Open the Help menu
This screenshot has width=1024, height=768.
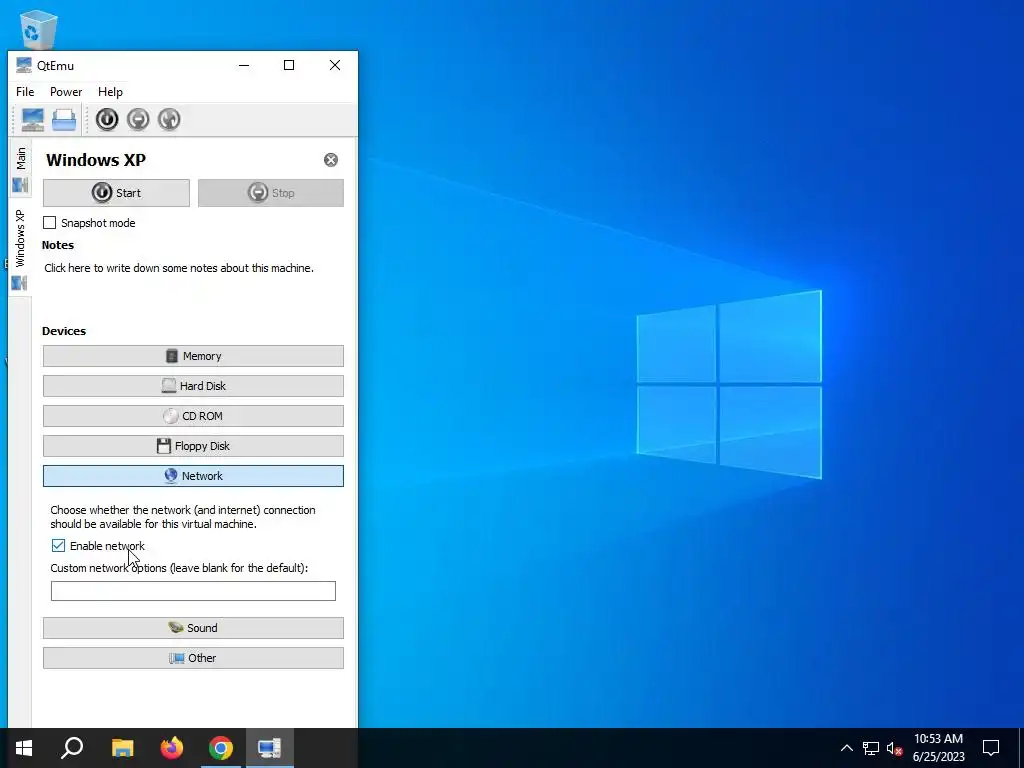(x=110, y=92)
